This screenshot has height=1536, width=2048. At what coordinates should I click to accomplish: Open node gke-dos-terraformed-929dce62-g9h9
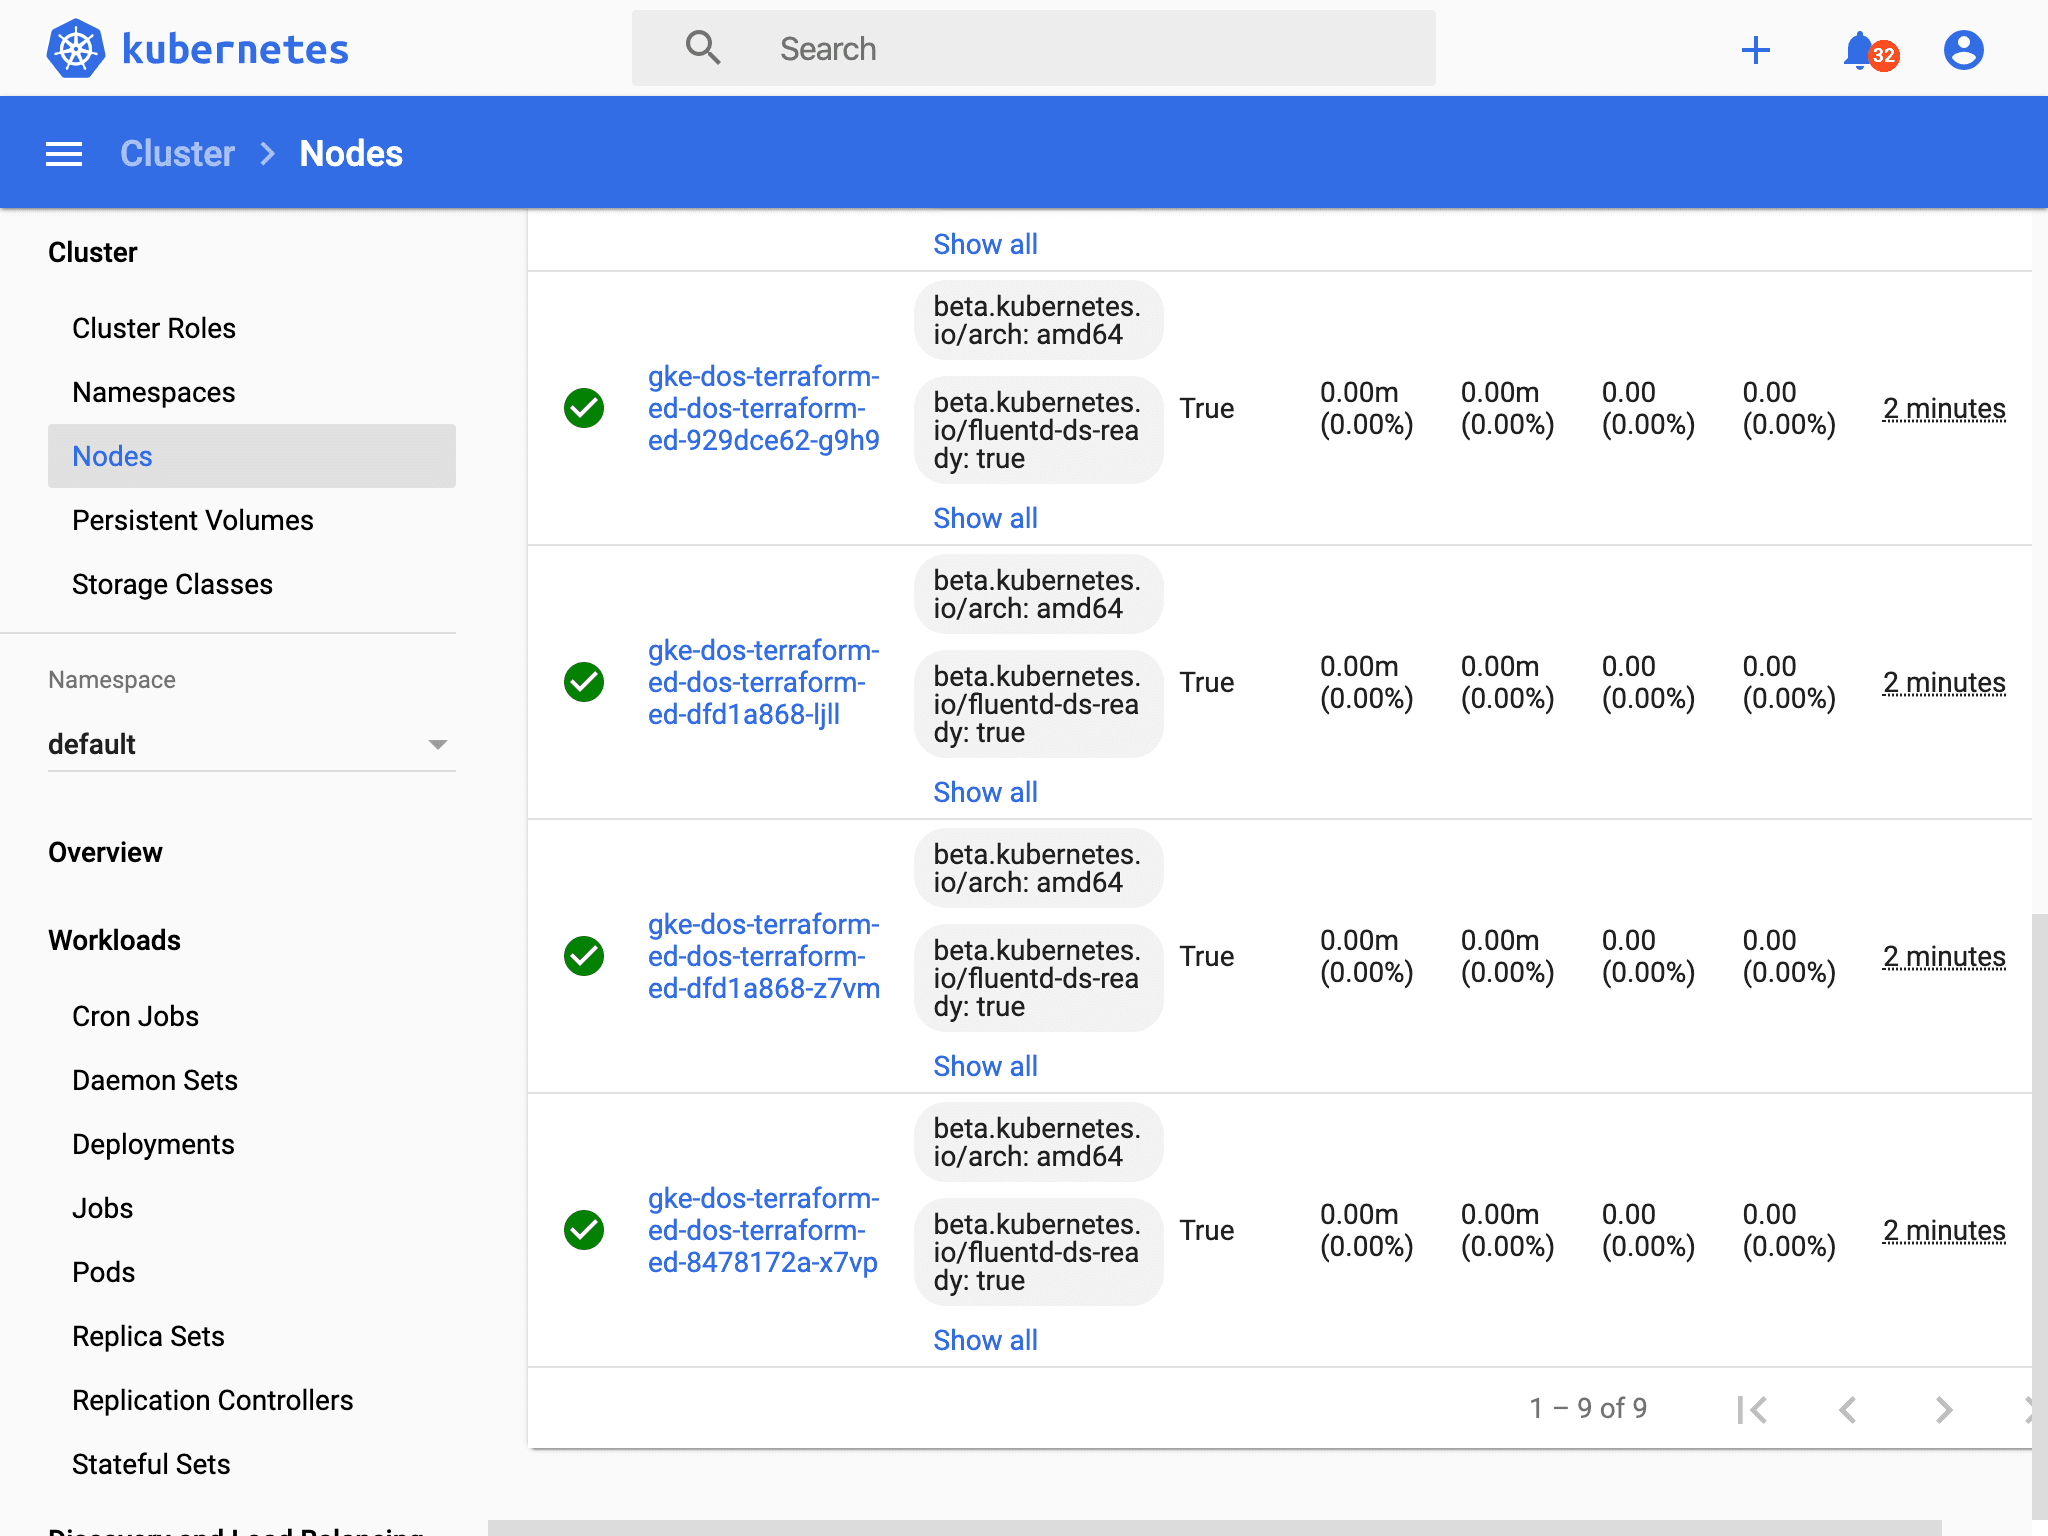(x=764, y=408)
